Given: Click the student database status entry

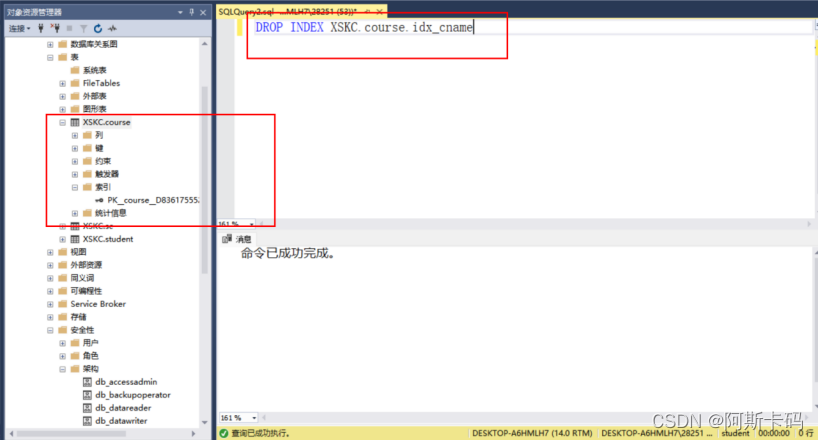Looking at the screenshot, I should [x=735, y=433].
